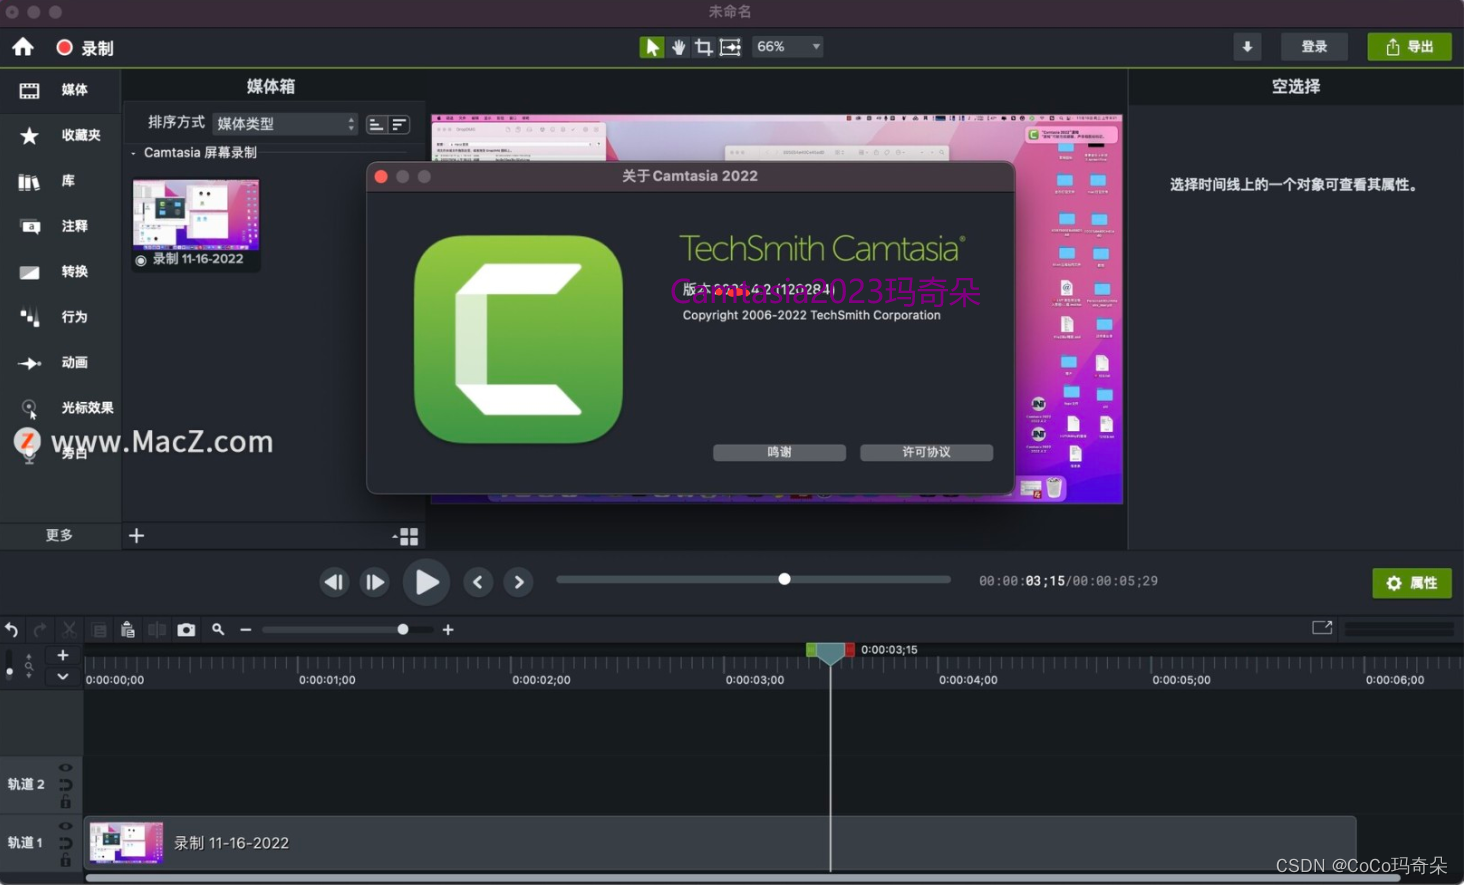Go to next marker arrow
This screenshot has width=1464, height=885.
(518, 582)
